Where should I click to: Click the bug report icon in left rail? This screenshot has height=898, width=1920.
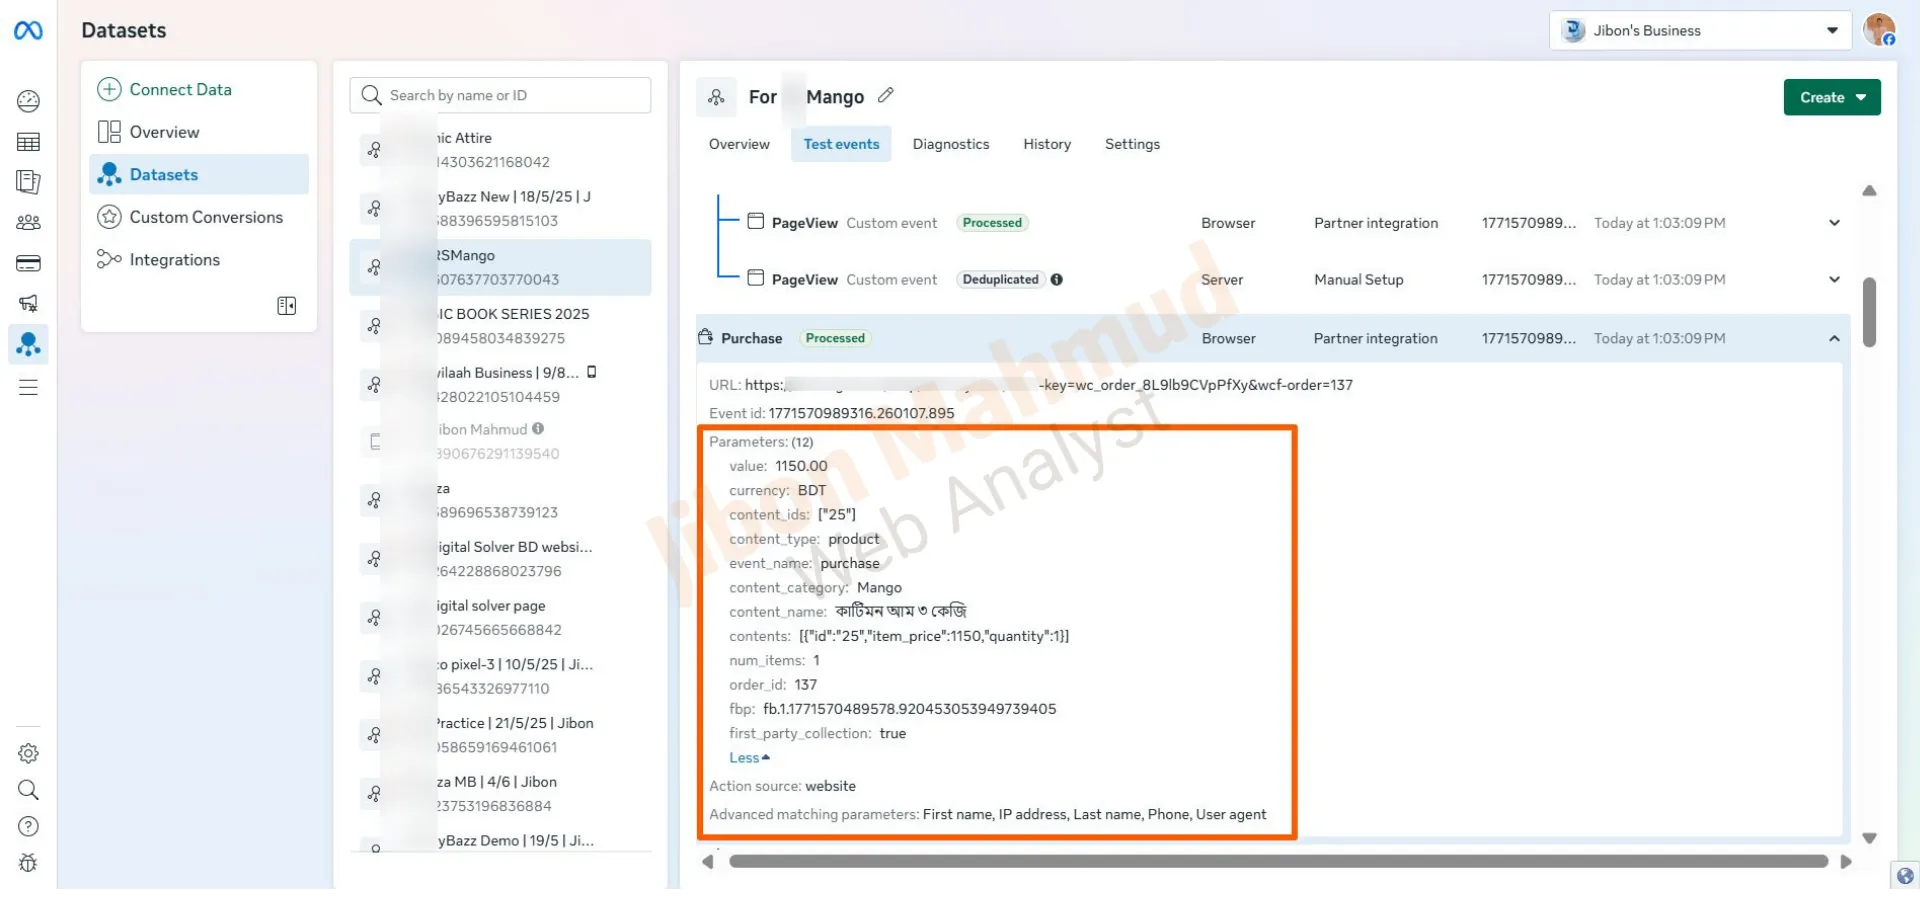[28, 863]
